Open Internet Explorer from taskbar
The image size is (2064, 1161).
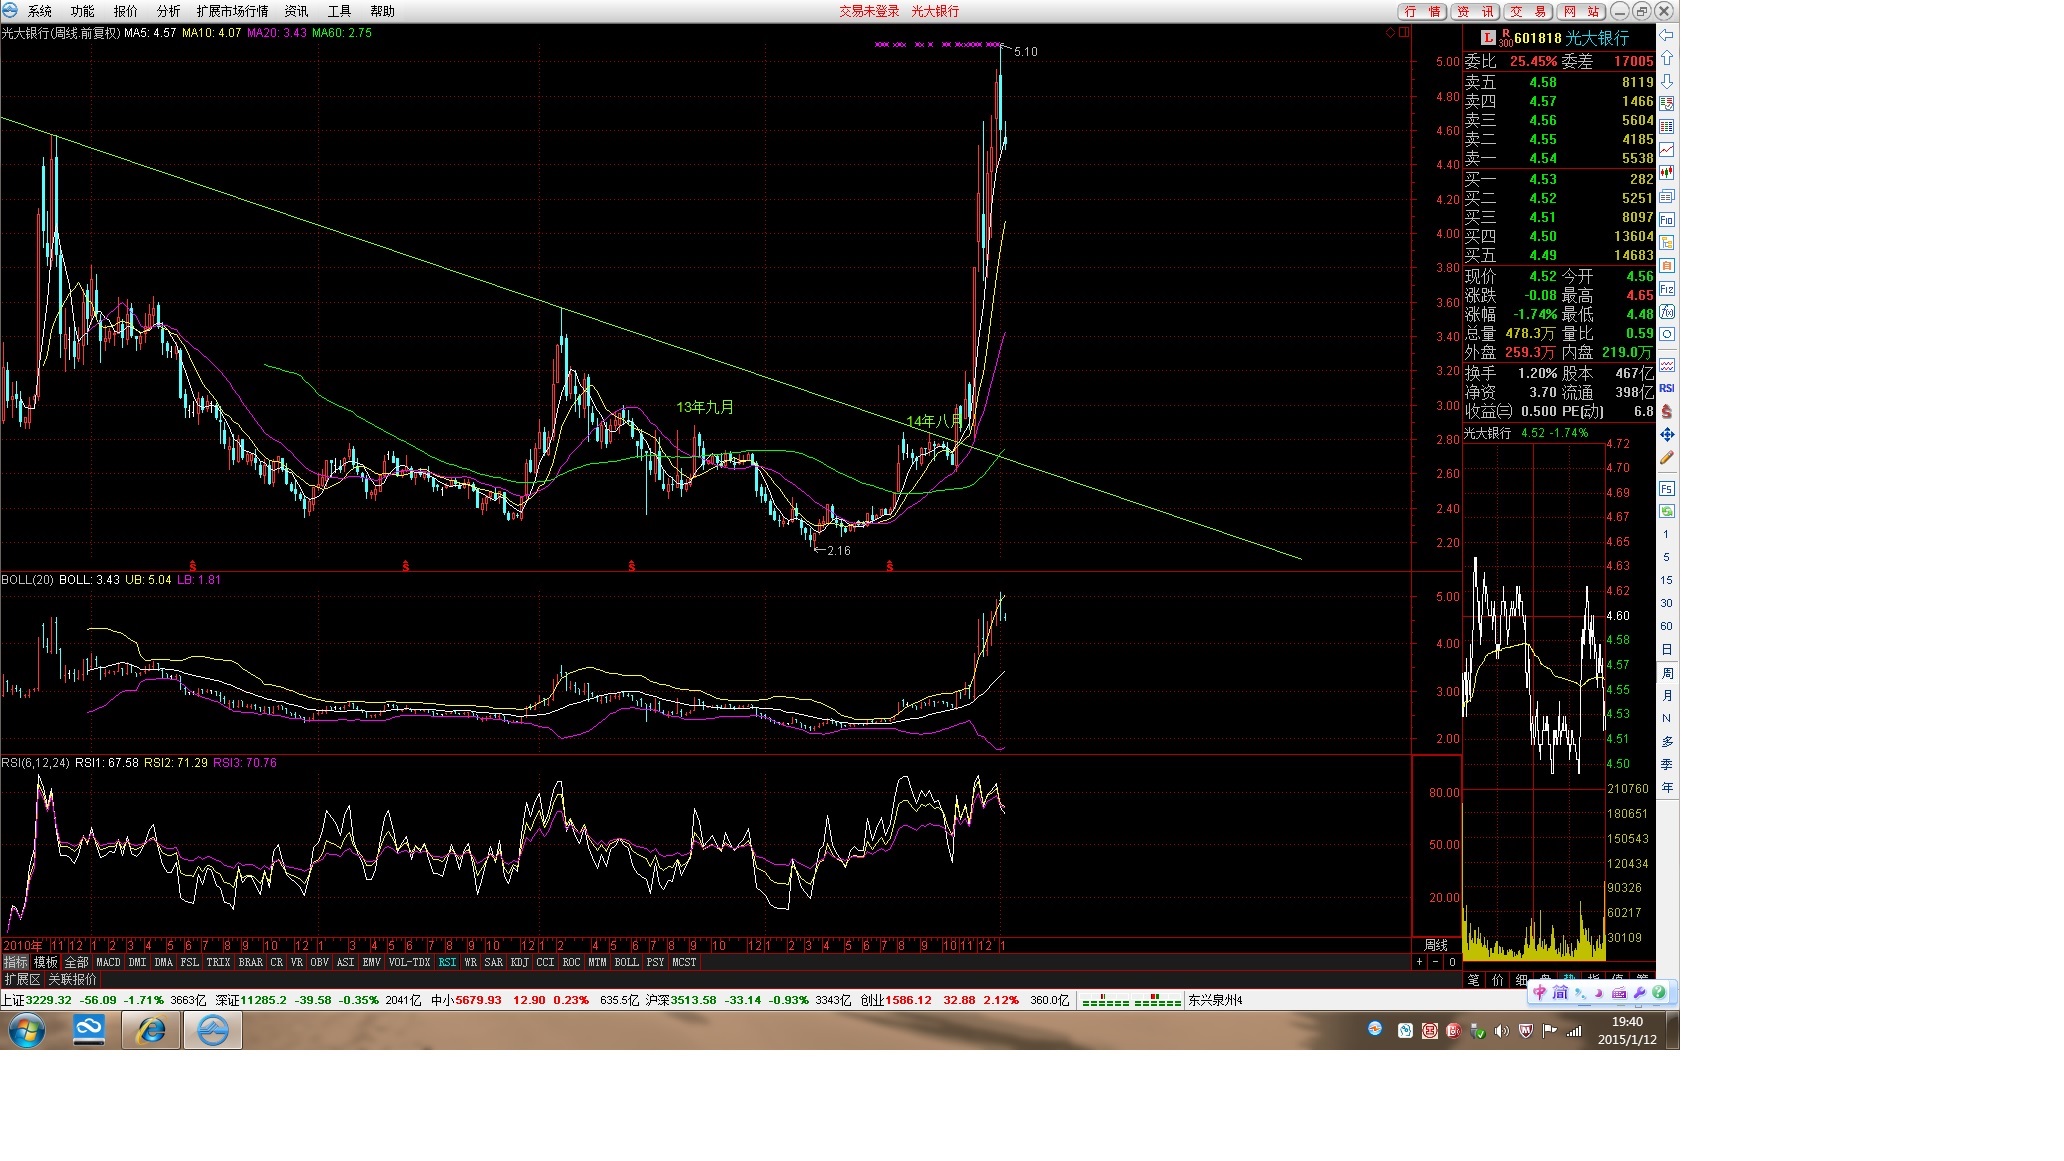pyautogui.click(x=151, y=1030)
